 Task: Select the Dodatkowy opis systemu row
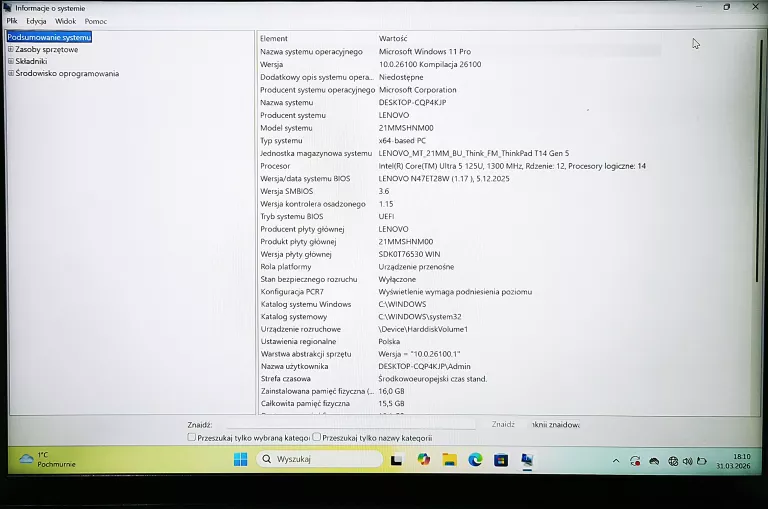pos(459,77)
